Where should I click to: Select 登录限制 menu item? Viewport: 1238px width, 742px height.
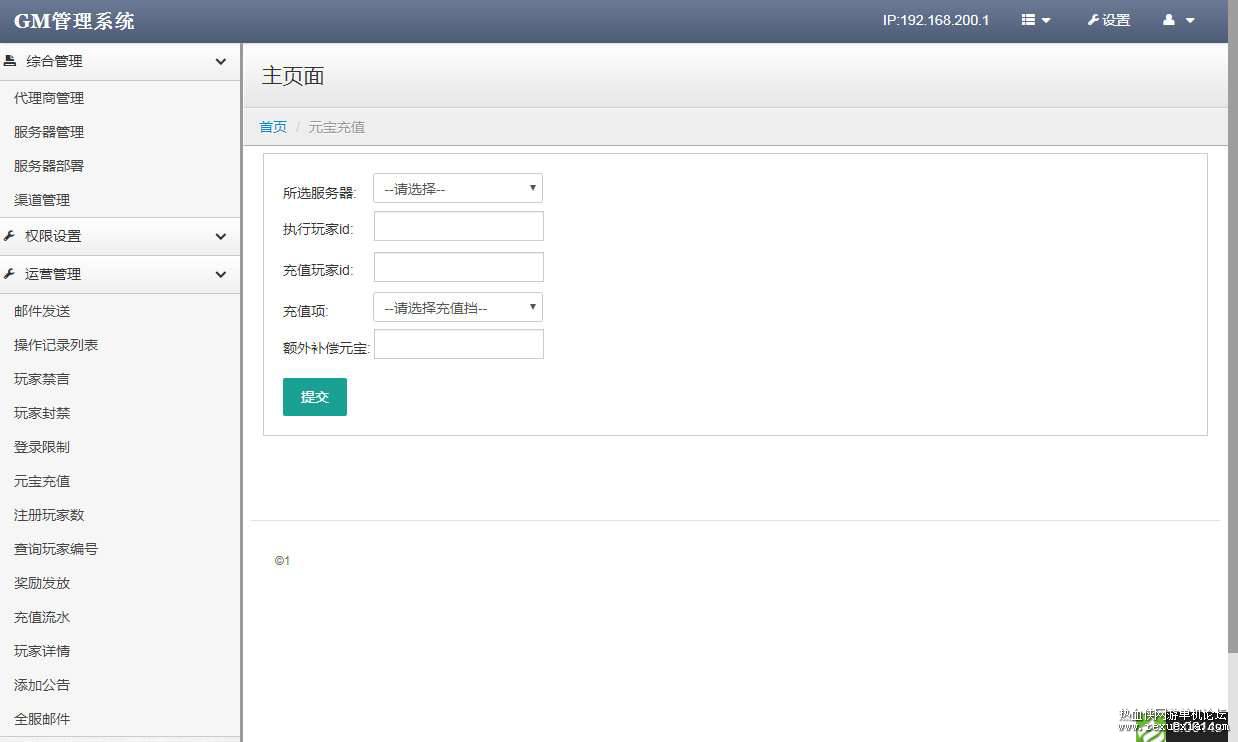[x=42, y=447]
